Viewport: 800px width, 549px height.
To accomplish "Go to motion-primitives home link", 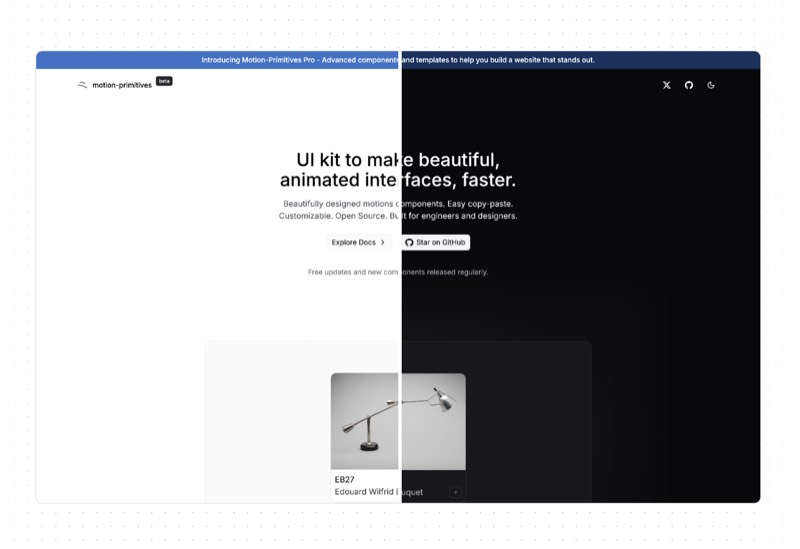I will click(122, 85).
